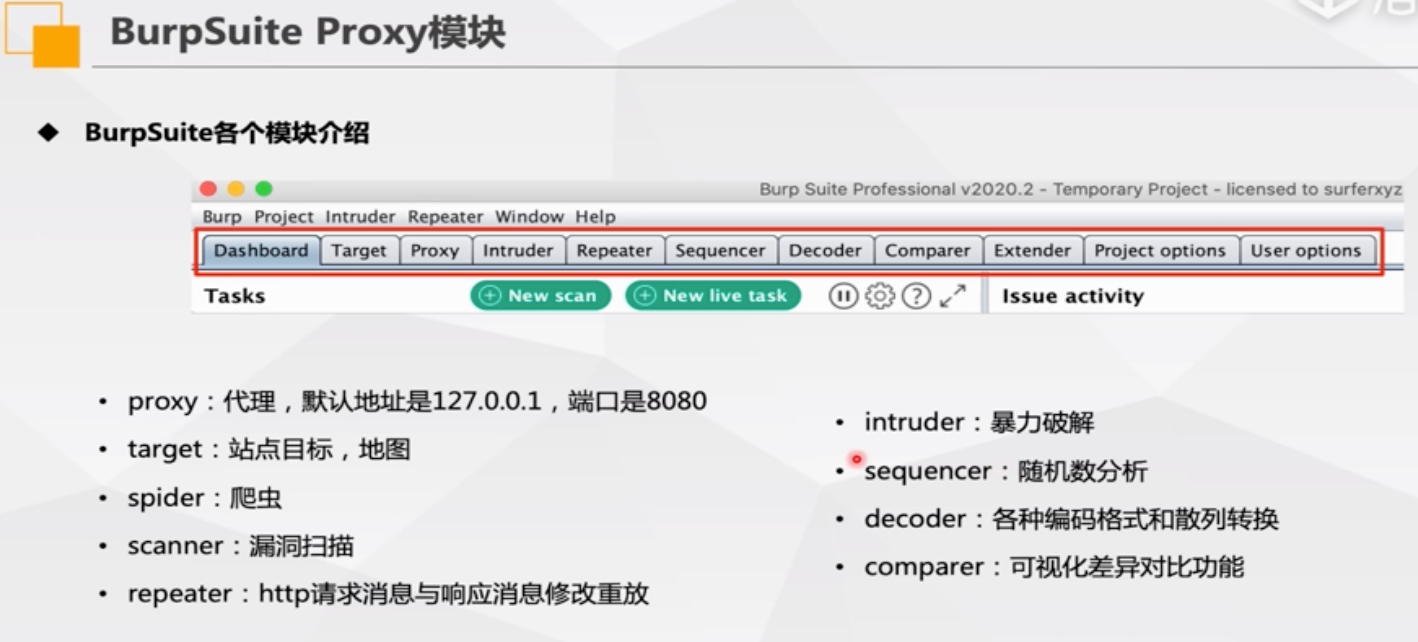Click the Issue activity panel heading
This screenshot has width=1418, height=642.
click(1072, 296)
